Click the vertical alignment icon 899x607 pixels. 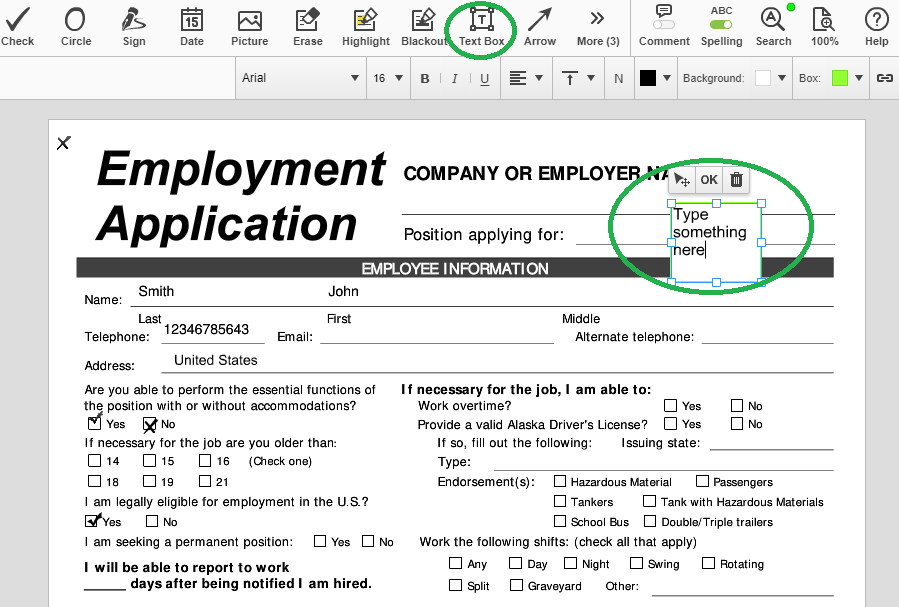pyautogui.click(x=569, y=78)
